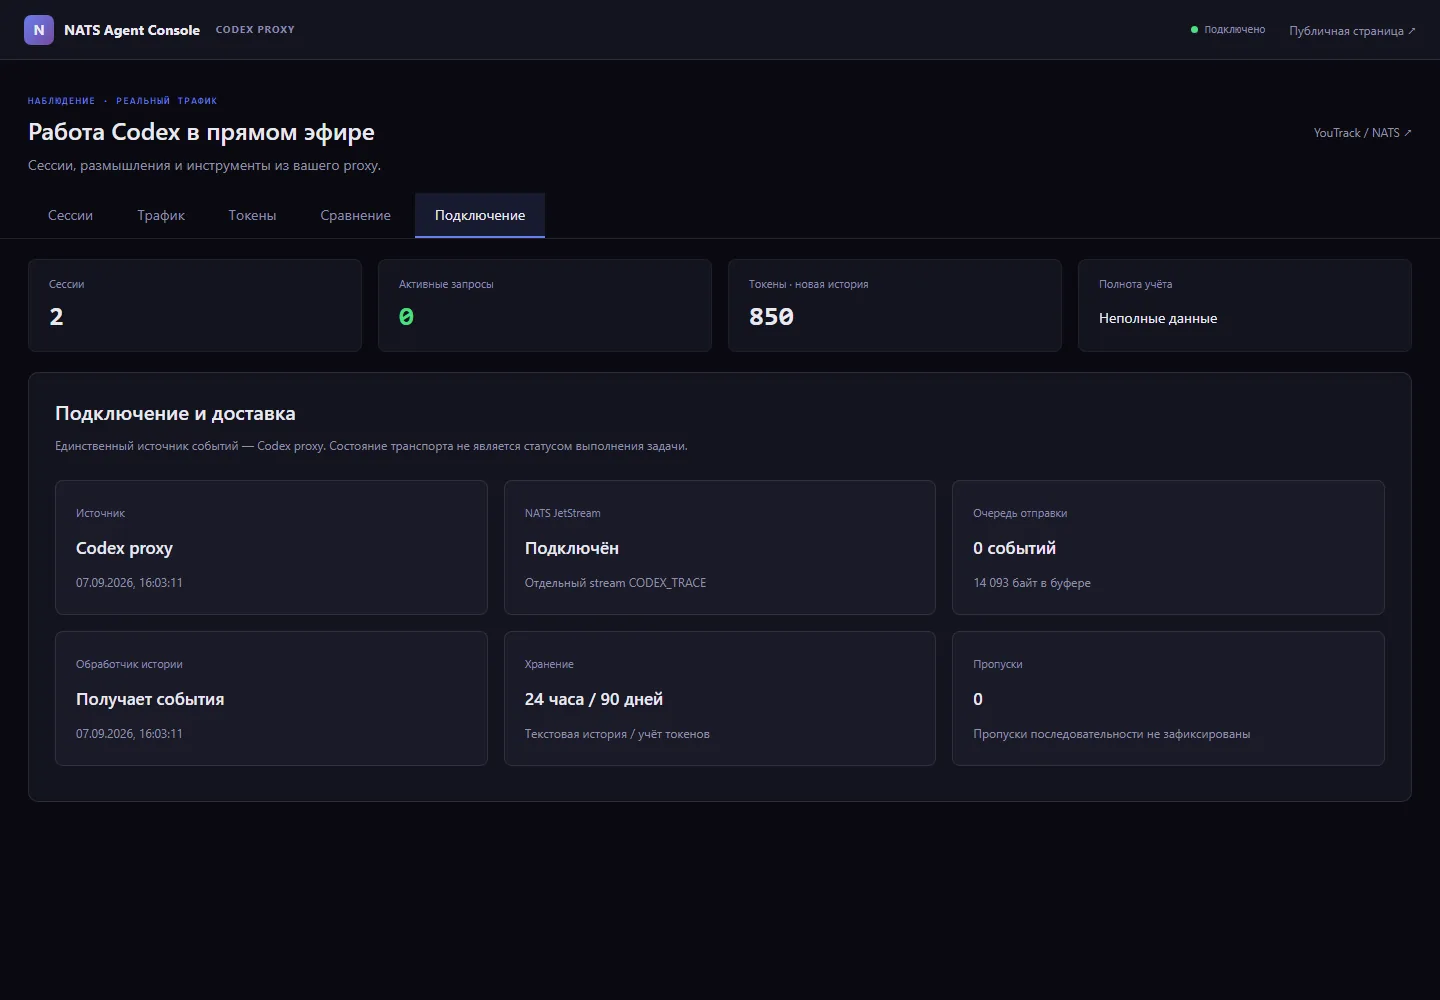The image size is (1440, 1000).
Task: Switch to the Трафик tab
Action: [161, 215]
